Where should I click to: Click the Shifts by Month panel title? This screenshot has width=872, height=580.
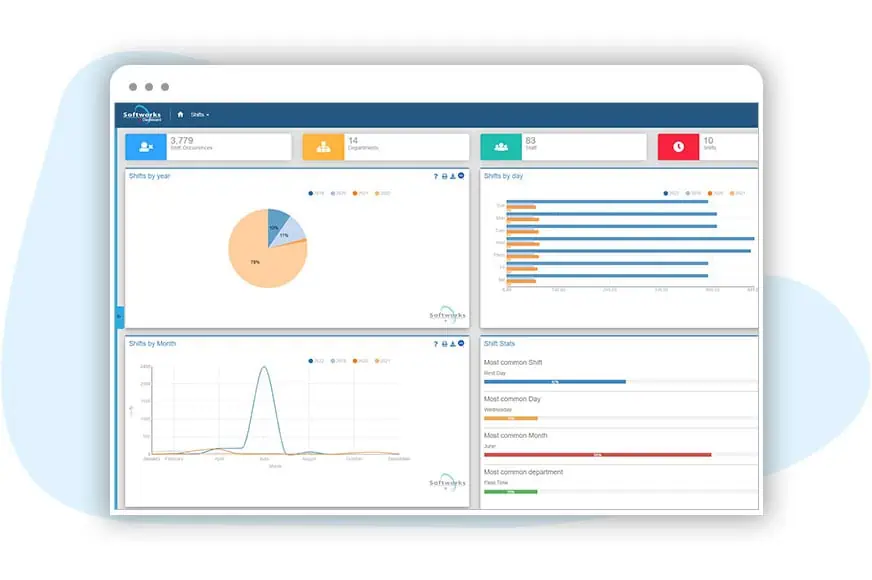[152, 344]
